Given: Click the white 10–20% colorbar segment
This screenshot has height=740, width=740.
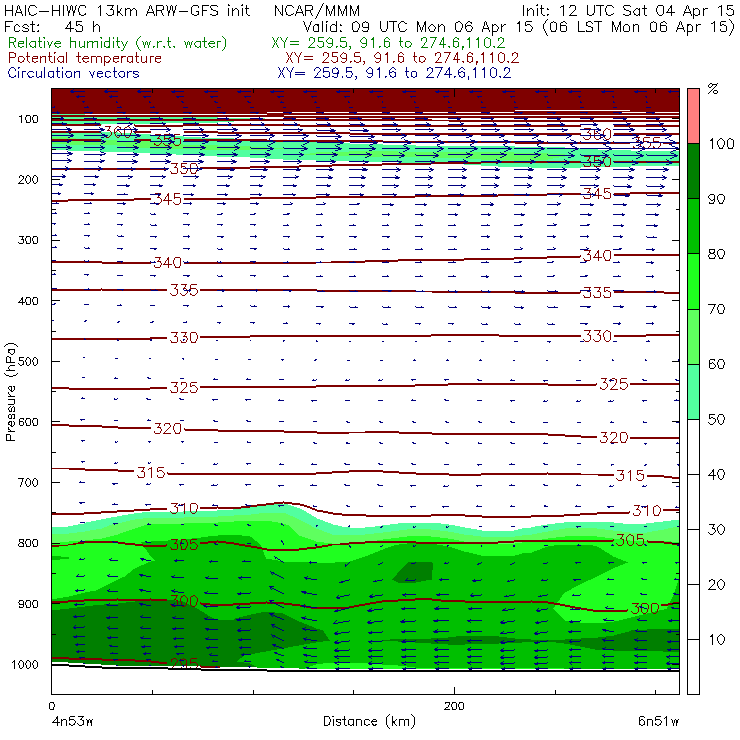Looking at the screenshot, I should coord(693,612).
